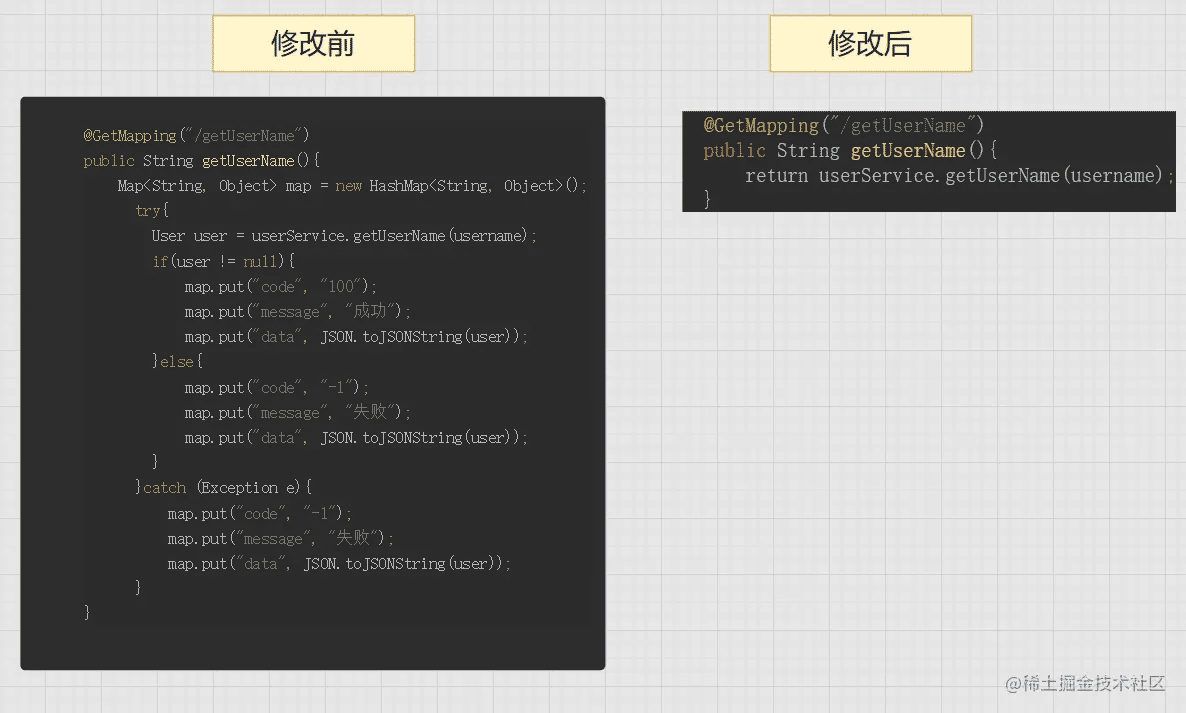
Task: Click the }catch (Exception e){ line
Action: 224,488
